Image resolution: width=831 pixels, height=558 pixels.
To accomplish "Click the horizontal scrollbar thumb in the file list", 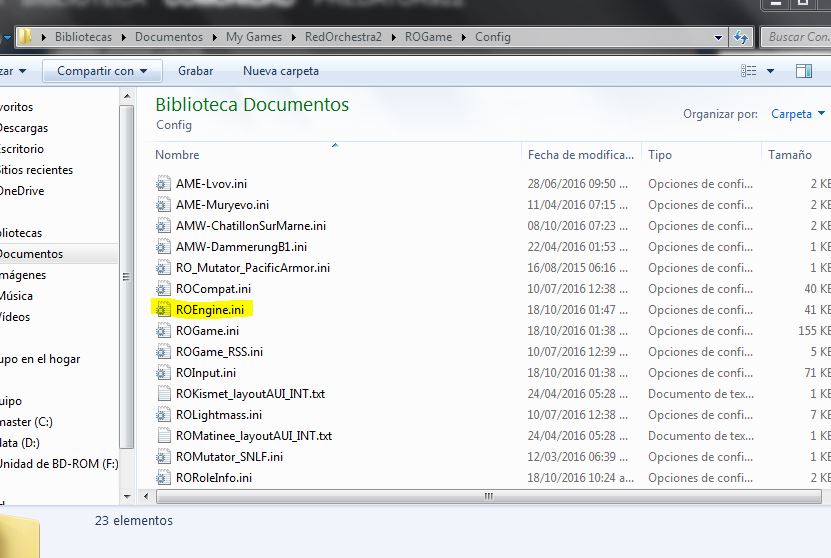I will pos(488,497).
